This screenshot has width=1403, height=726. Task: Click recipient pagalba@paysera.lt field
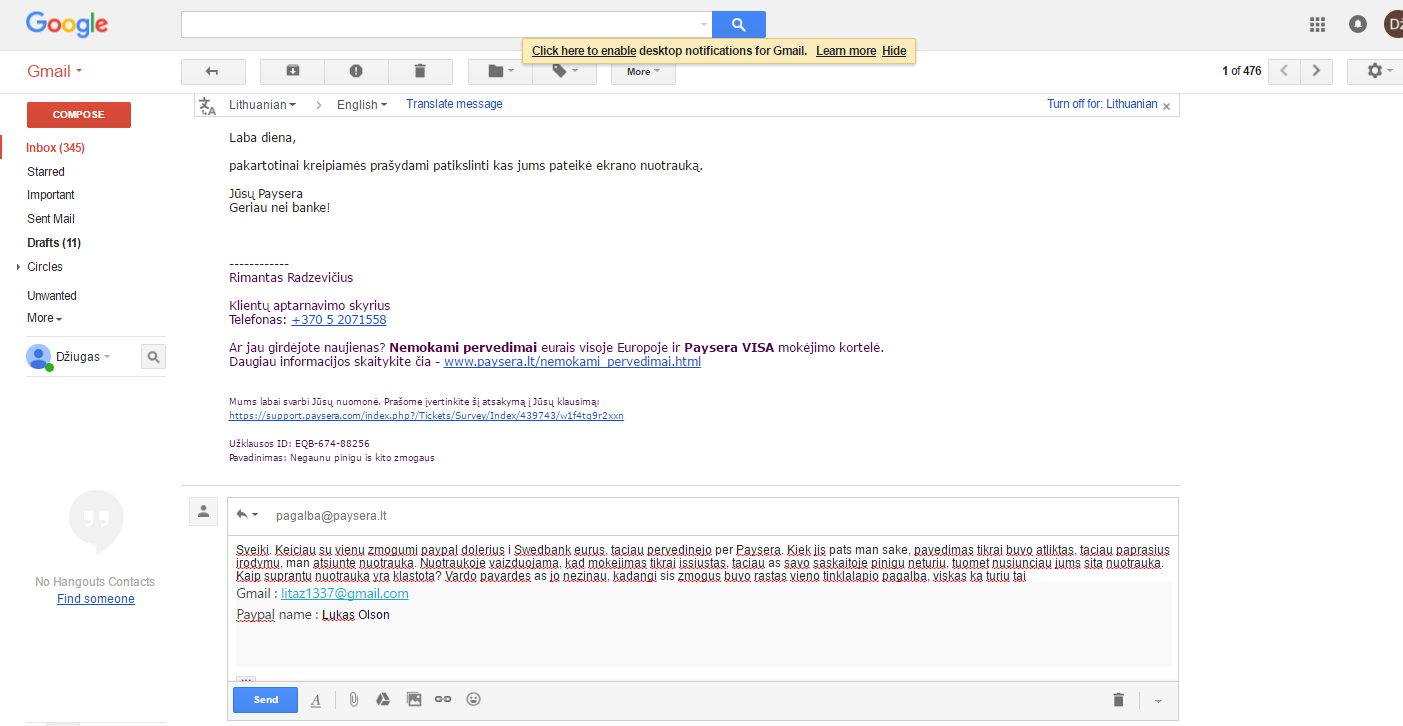click(x=331, y=516)
